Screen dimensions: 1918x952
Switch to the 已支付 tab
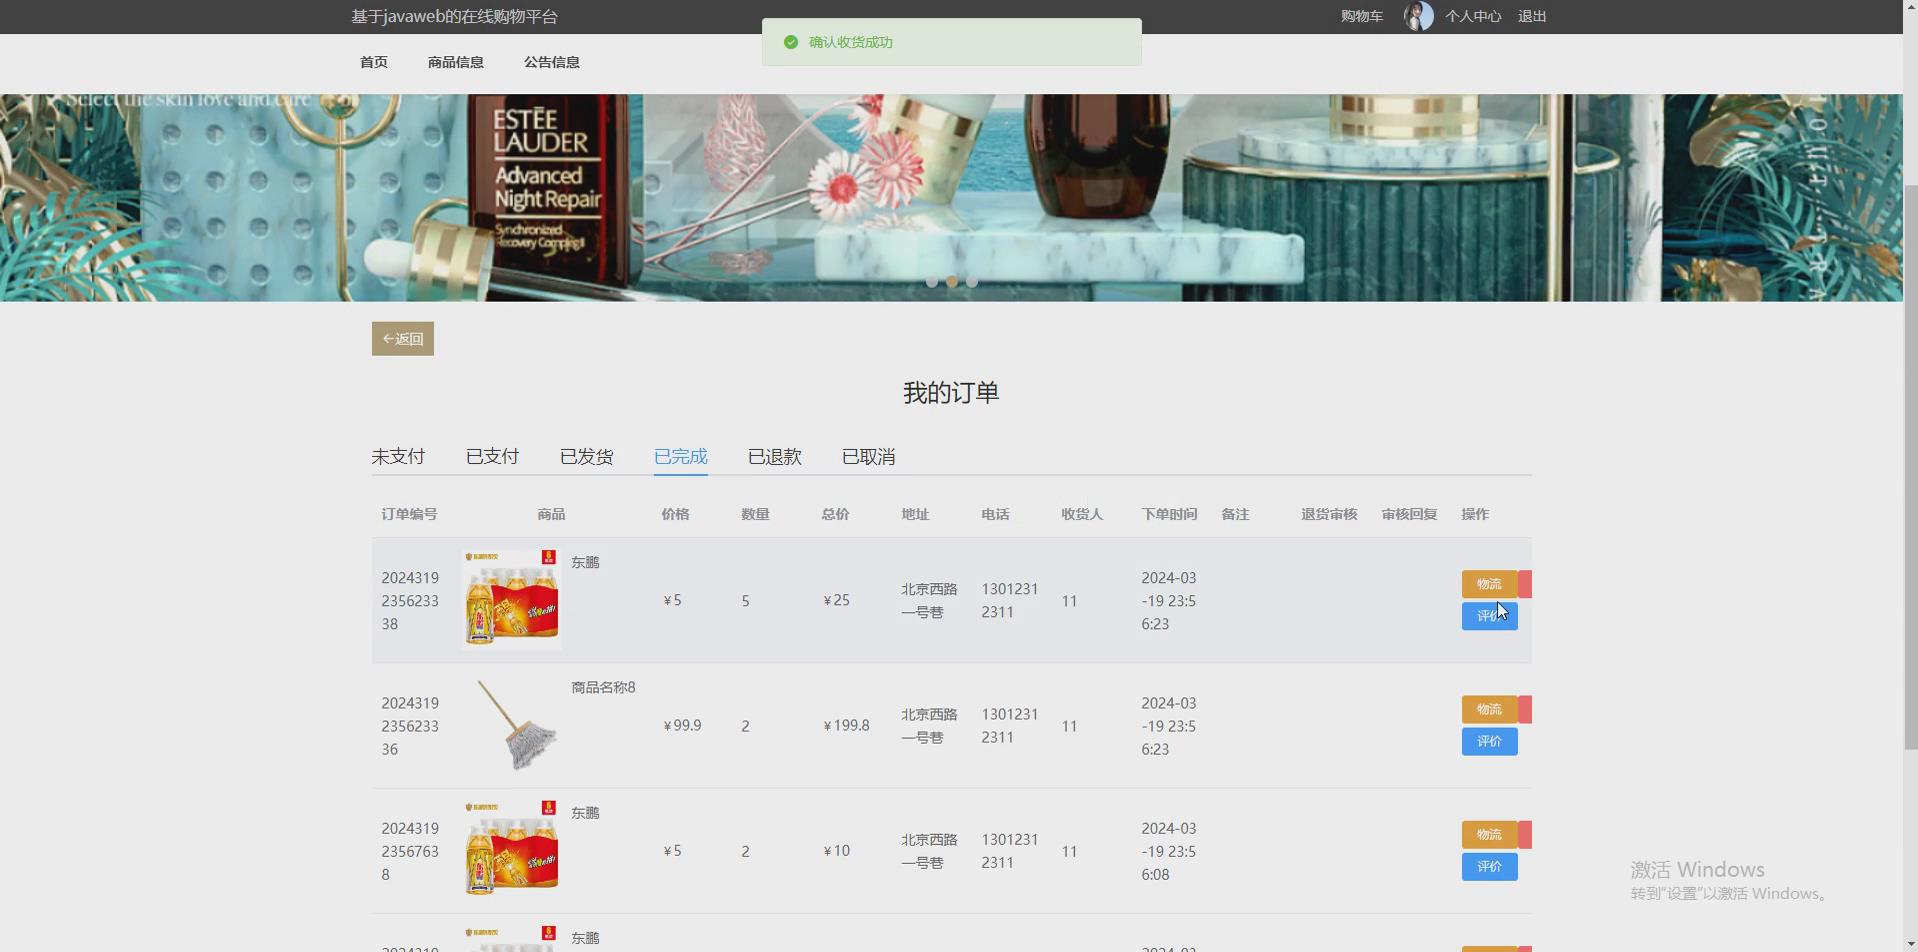492,457
